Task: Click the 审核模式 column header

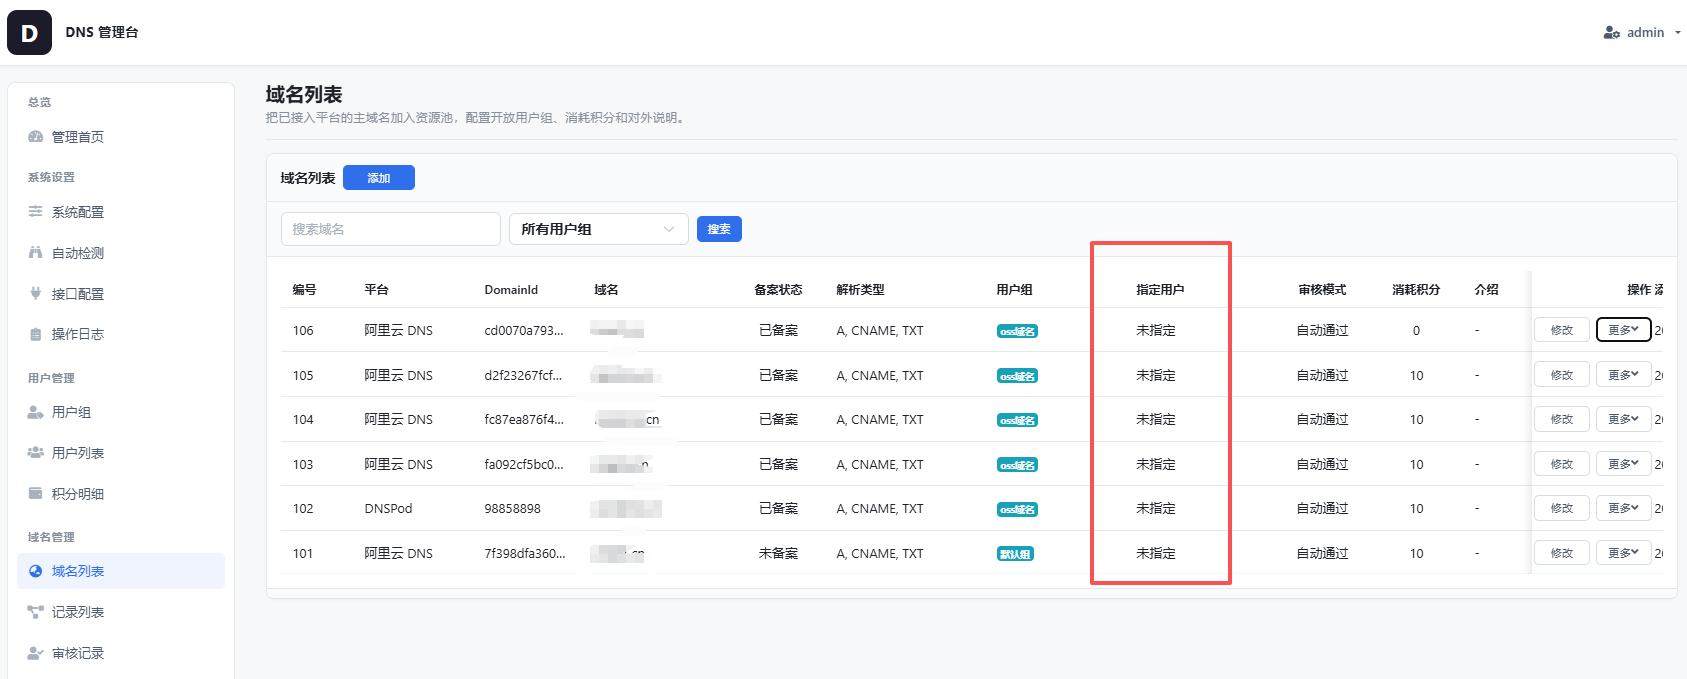Action: pyautogui.click(x=1322, y=290)
